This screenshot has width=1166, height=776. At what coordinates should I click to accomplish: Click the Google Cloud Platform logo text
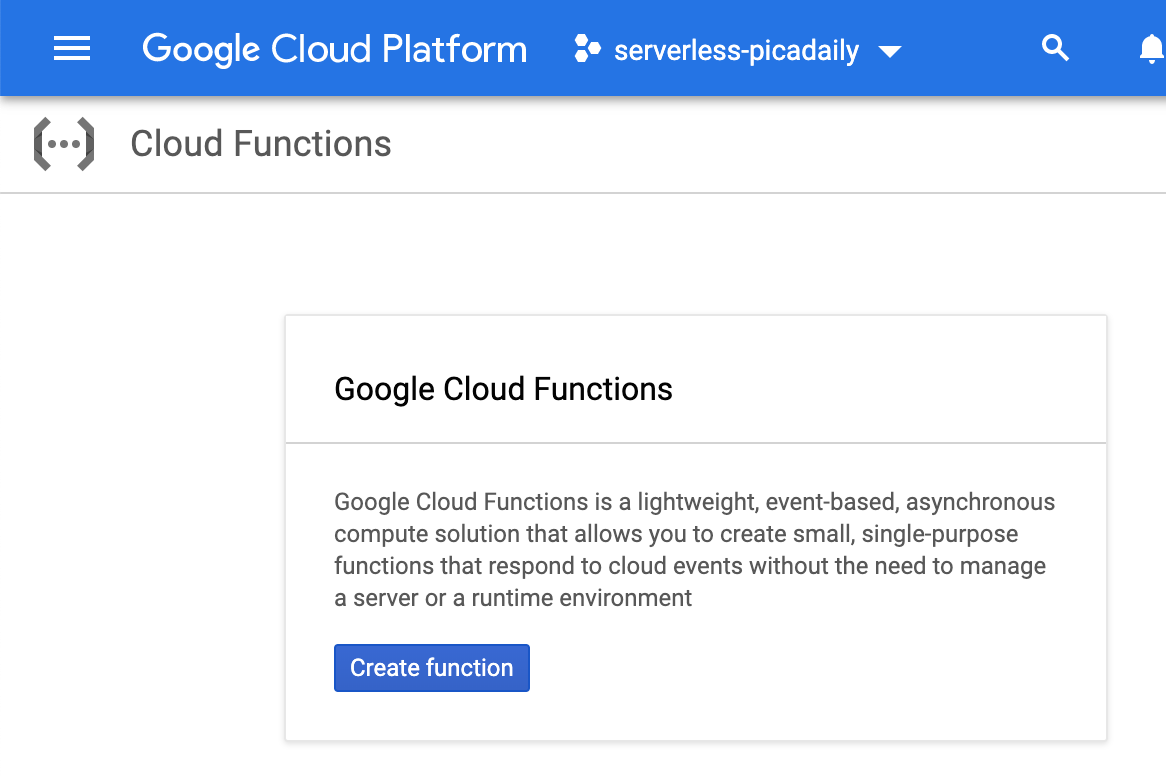pos(334,49)
